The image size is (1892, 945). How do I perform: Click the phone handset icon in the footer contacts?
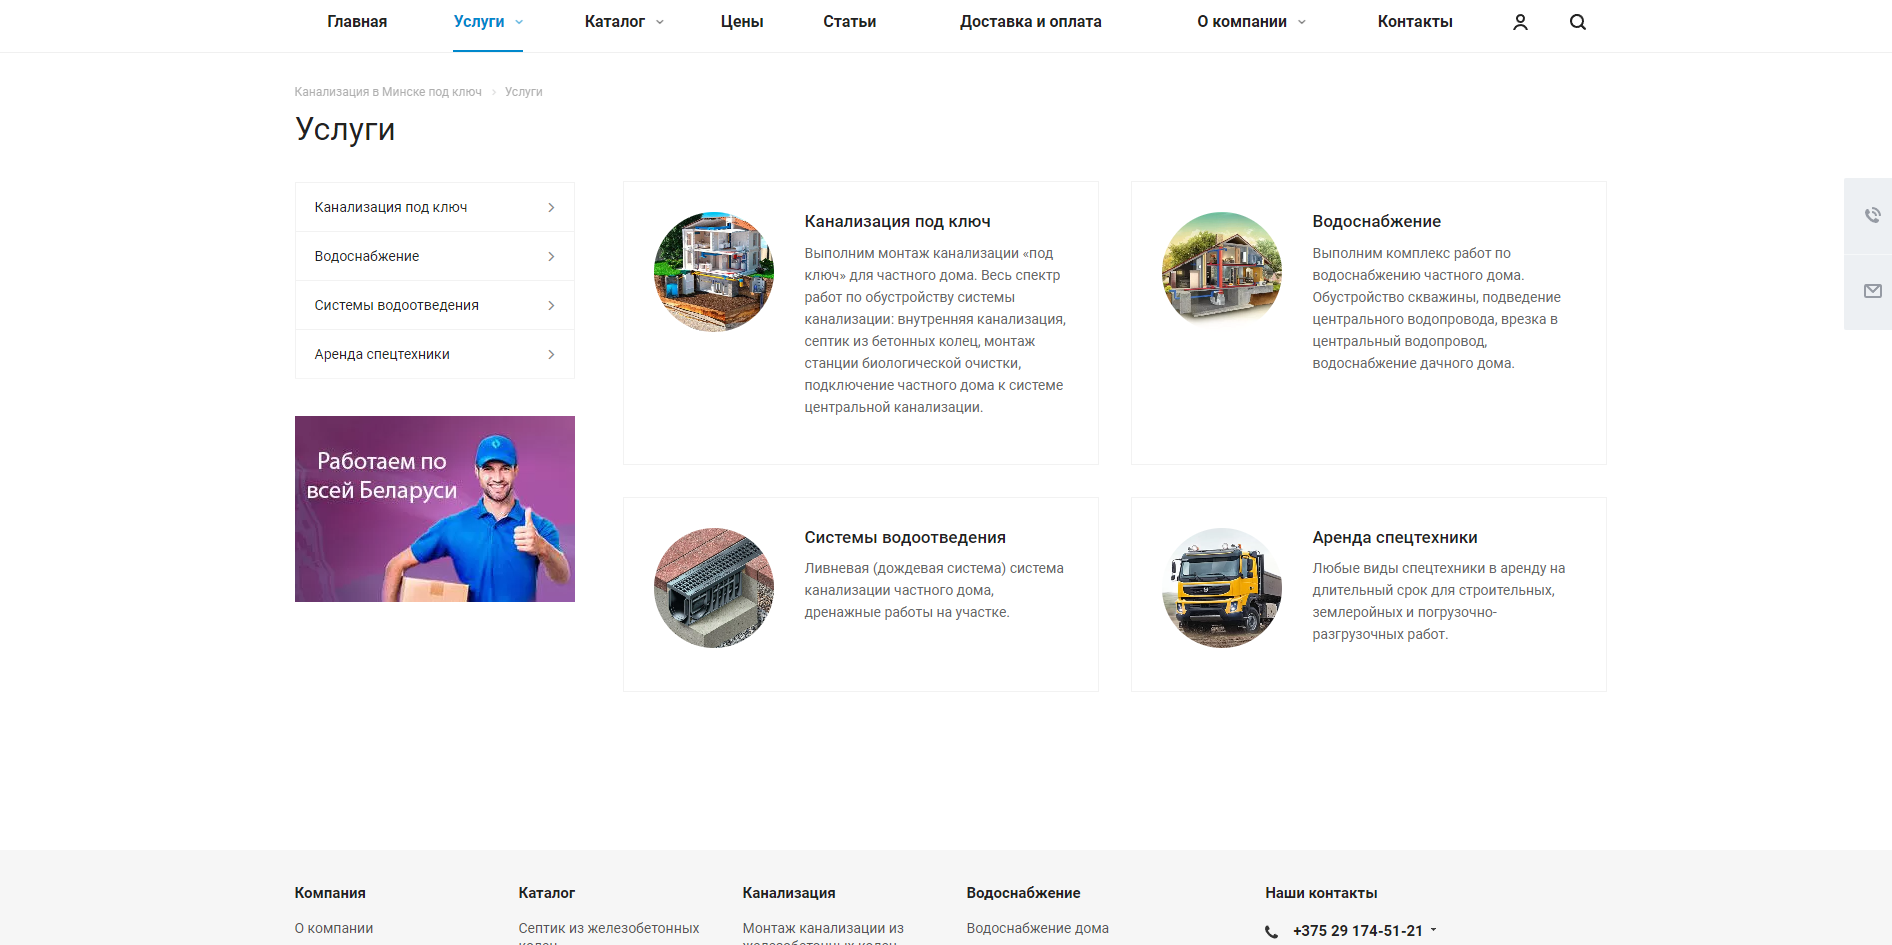coord(1271,931)
